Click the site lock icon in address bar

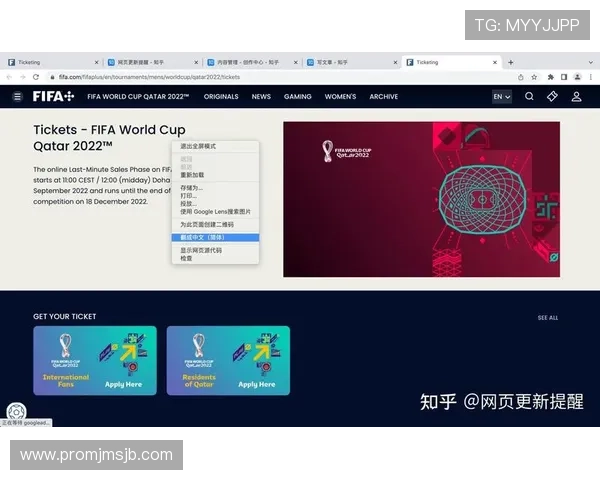pyautogui.click(x=52, y=77)
